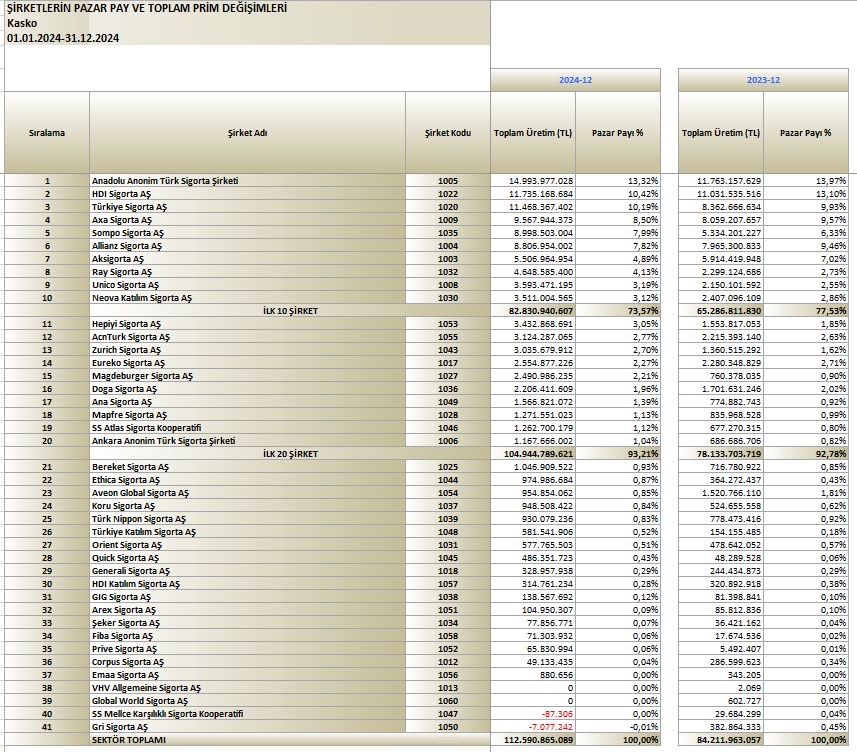Select company code 1050 cell
This screenshot has height=752, width=857.
point(448,727)
